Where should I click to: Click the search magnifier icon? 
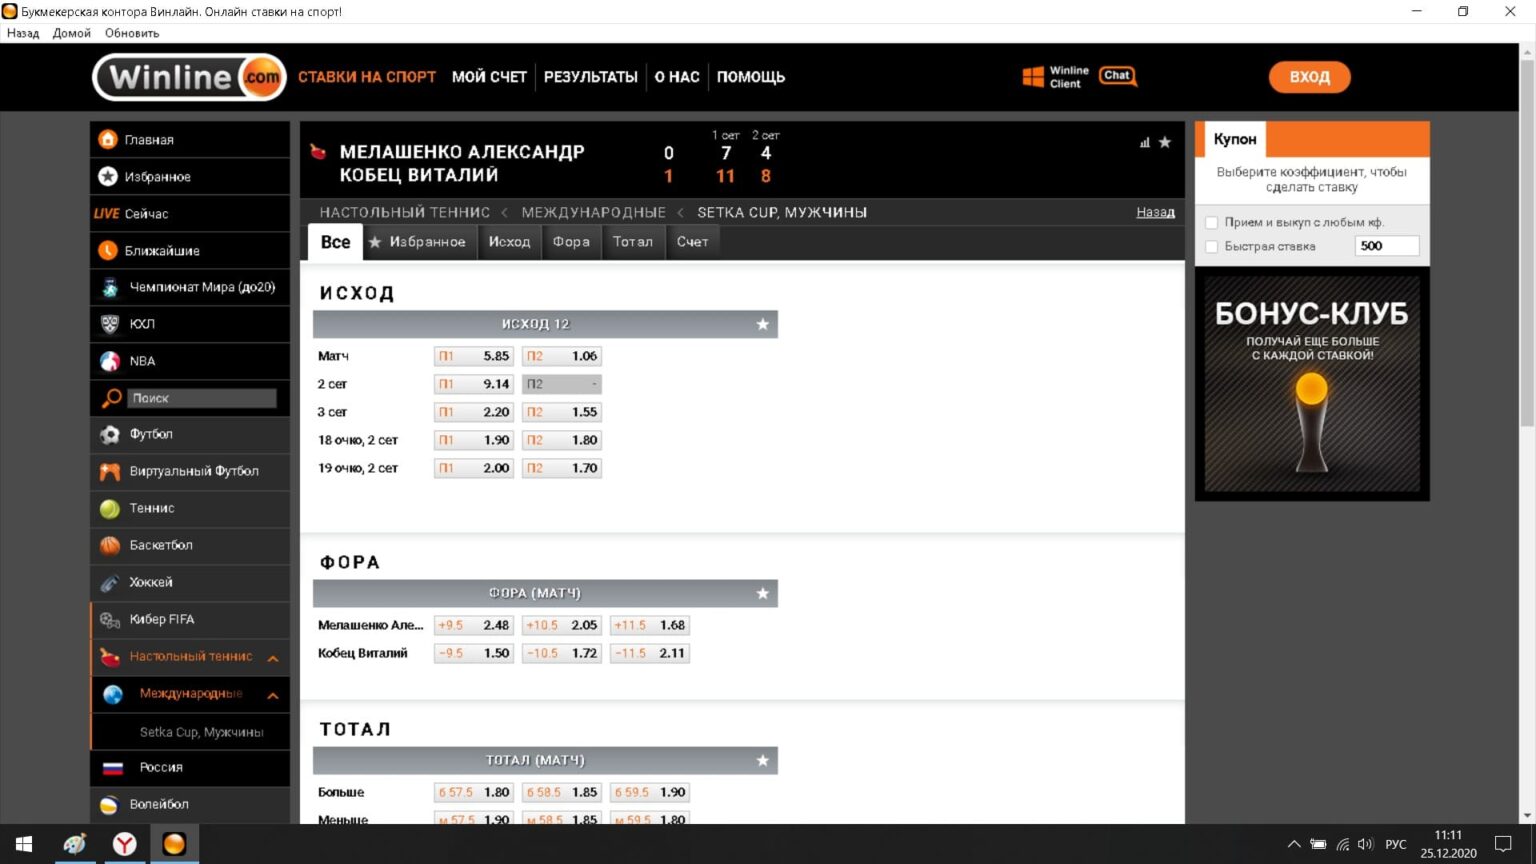coord(112,398)
